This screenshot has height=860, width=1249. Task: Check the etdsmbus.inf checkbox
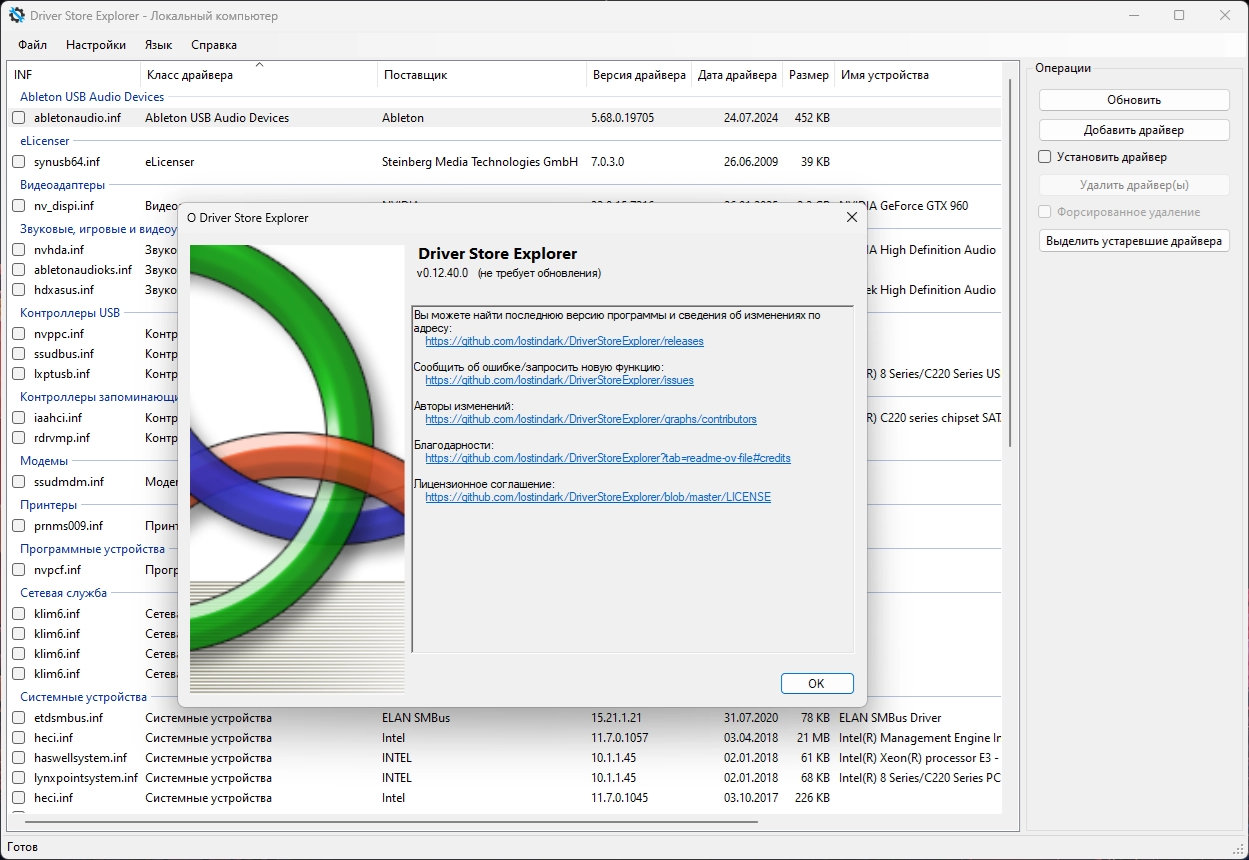18,718
